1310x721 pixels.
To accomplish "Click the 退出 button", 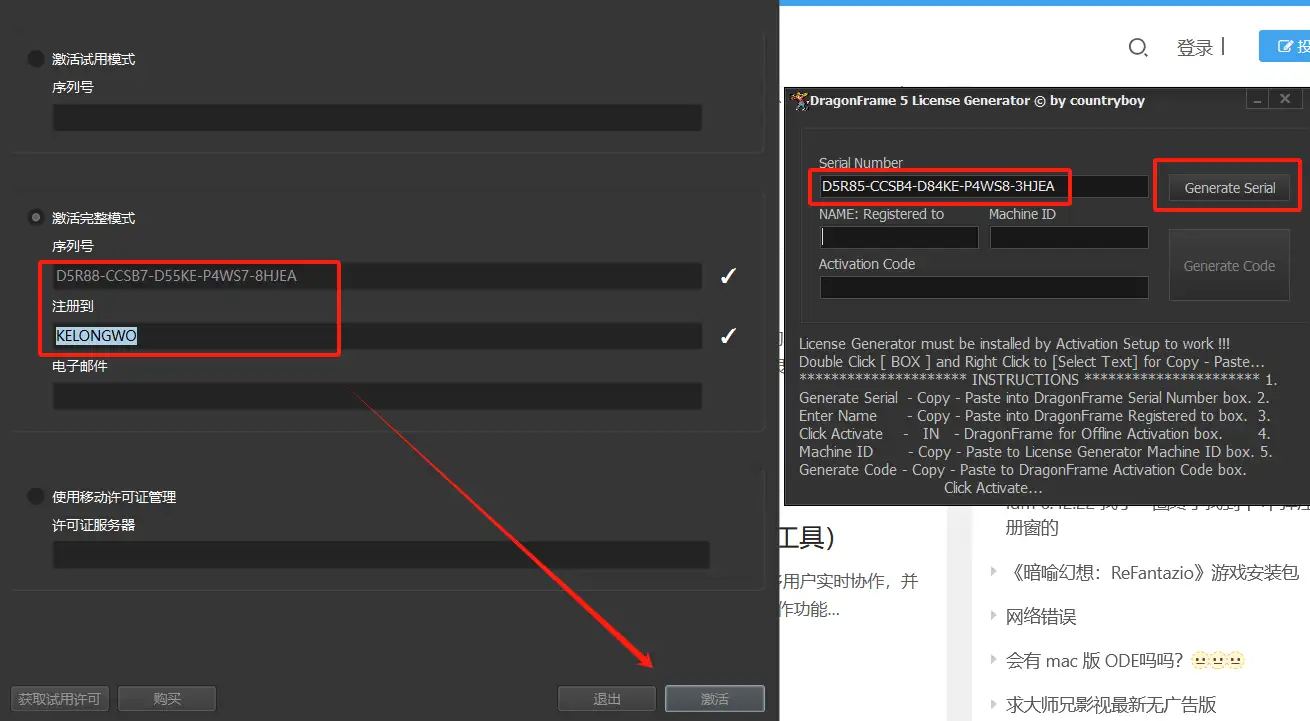I will [606, 699].
